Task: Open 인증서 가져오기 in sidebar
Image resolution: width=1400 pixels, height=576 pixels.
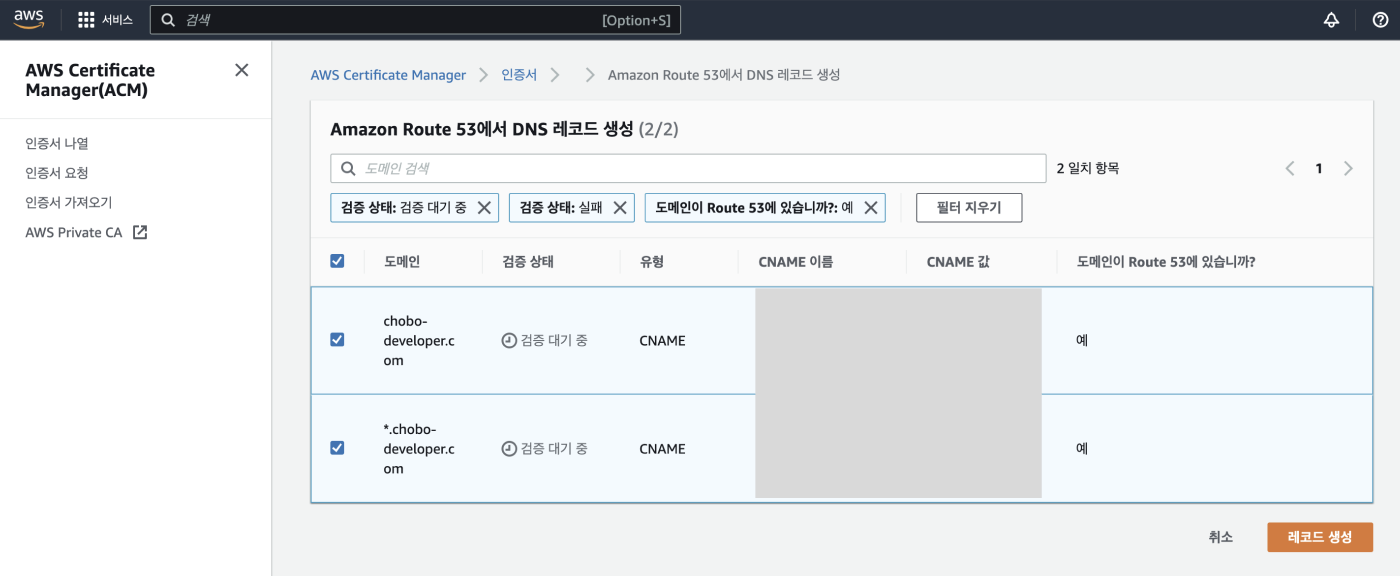Action: [69, 202]
